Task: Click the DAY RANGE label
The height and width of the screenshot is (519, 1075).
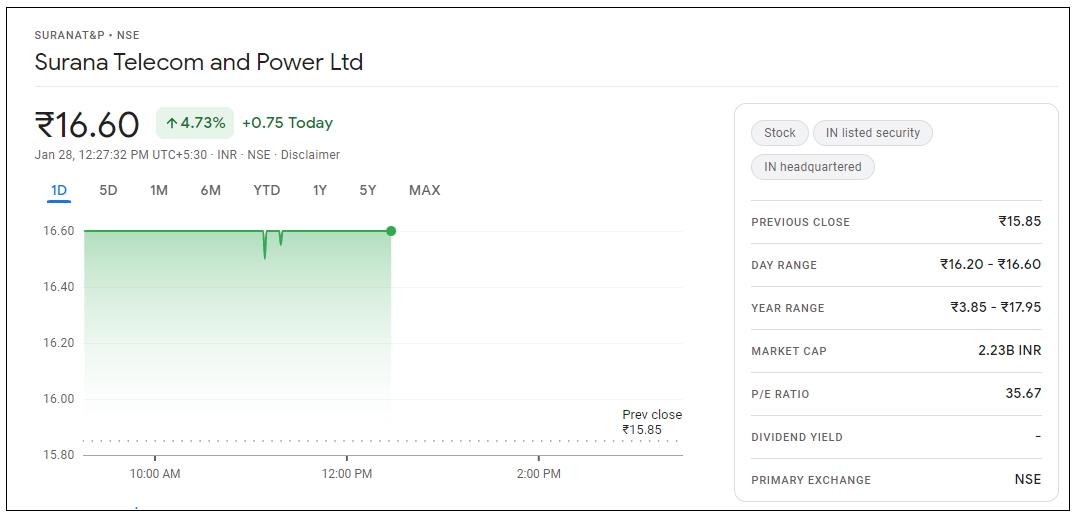Action: [x=784, y=265]
